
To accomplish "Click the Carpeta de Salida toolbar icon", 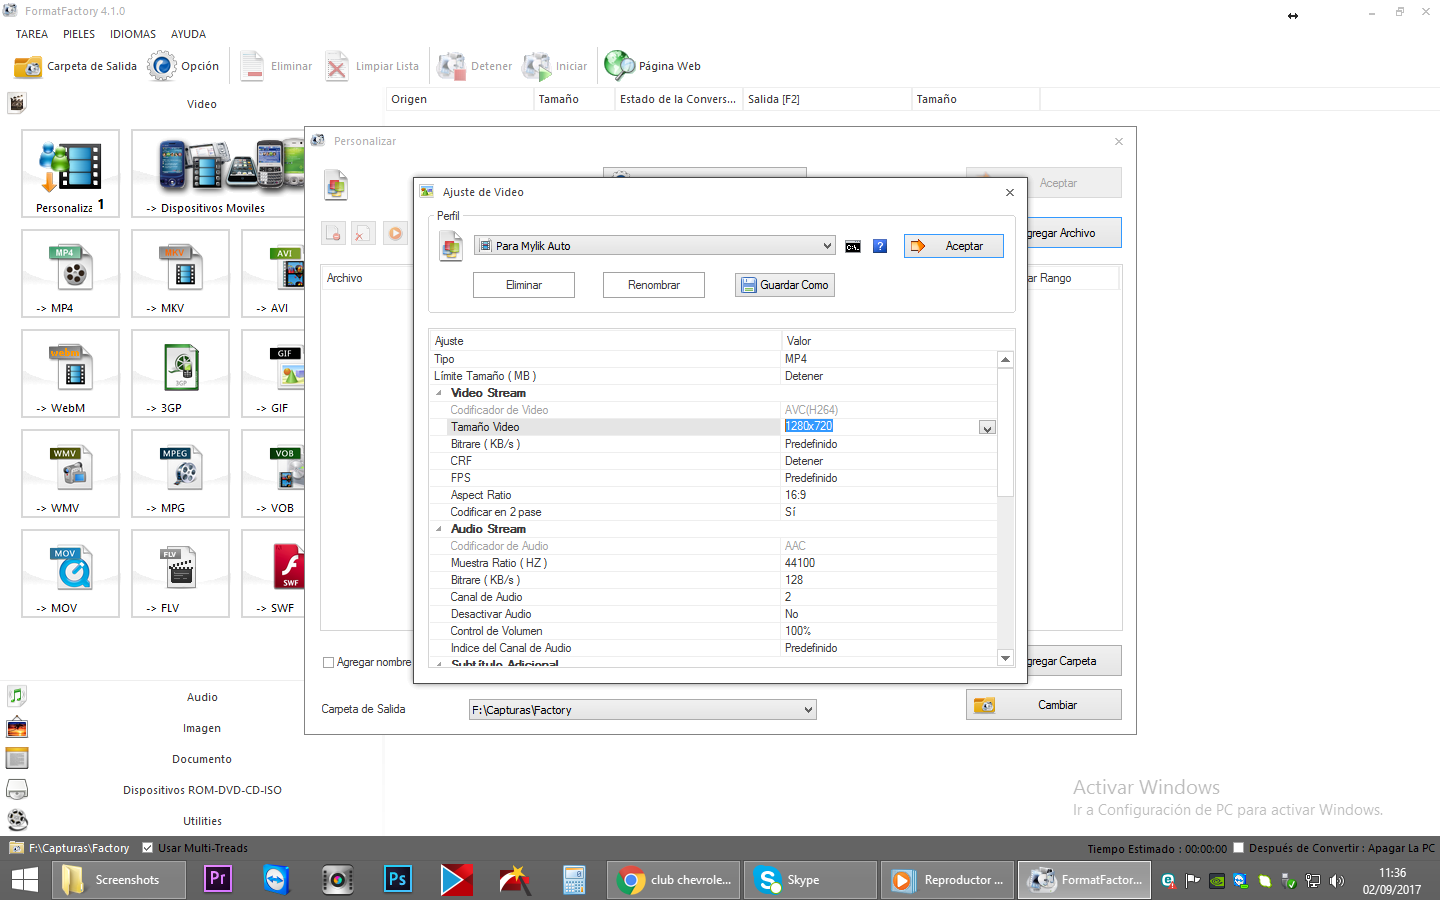I will 28,67.
